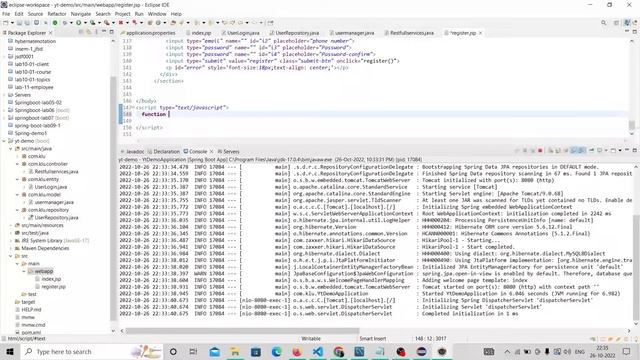The height and width of the screenshot is (360, 640).
Task: Click the last-edit-location icon at toolbar end
Action: pyautogui.click(x=270, y=23)
